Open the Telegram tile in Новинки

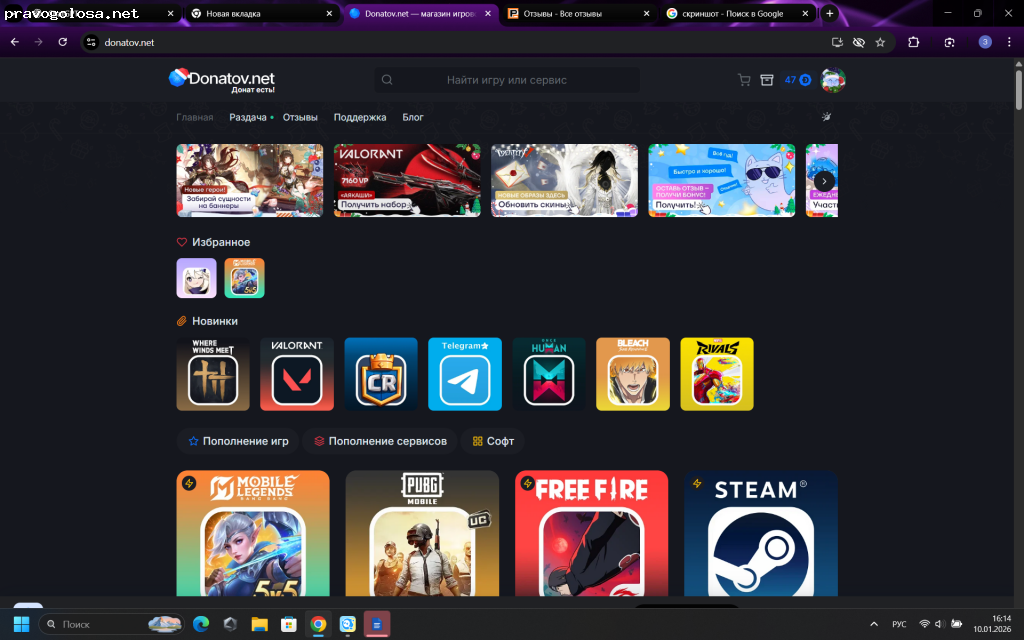click(x=465, y=374)
